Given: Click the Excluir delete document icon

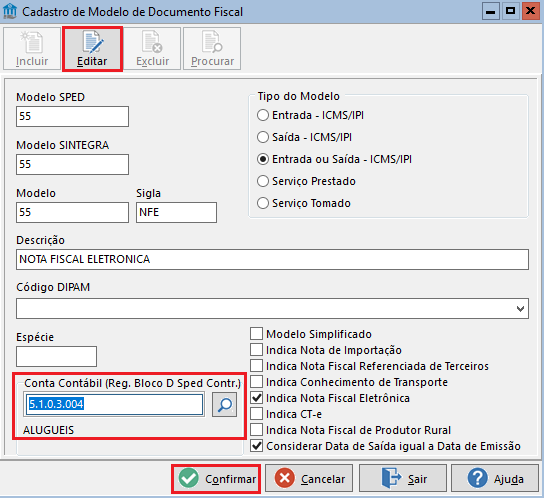Looking at the screenshot, I should point(152,49).
